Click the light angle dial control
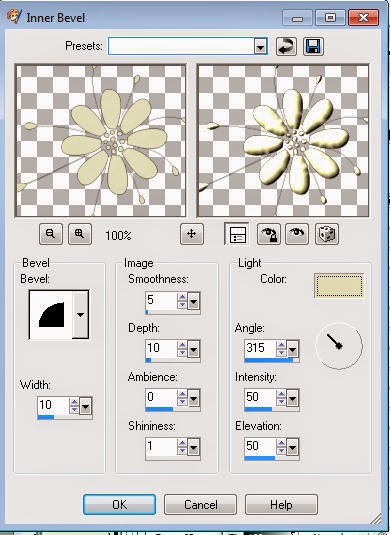 click(338, 346)
